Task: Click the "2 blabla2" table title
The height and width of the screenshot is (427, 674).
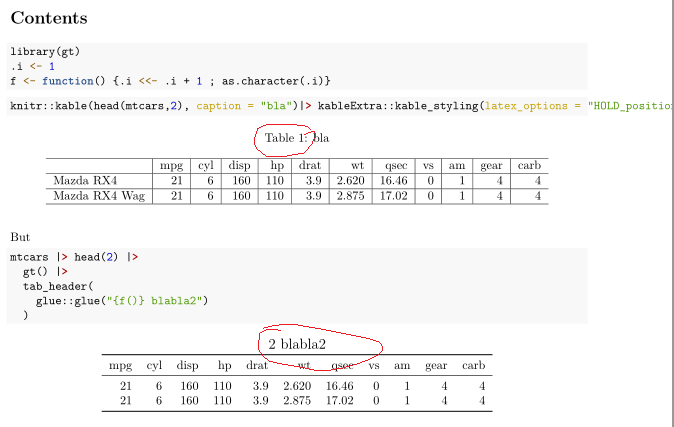Action: pos(297,344)
